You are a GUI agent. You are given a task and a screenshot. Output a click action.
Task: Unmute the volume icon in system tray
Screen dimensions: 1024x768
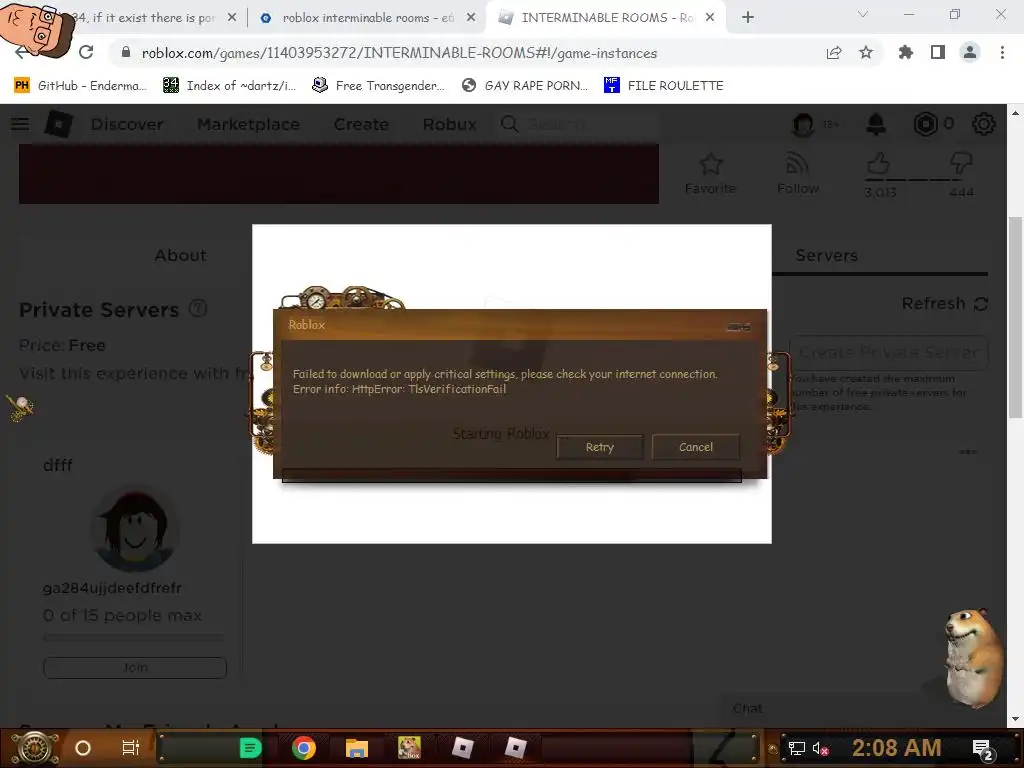820,748
